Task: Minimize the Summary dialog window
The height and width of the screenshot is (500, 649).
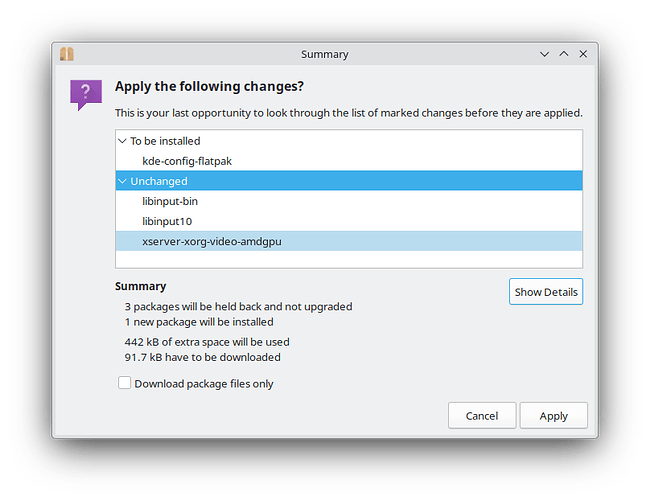Action: point(544,54)
